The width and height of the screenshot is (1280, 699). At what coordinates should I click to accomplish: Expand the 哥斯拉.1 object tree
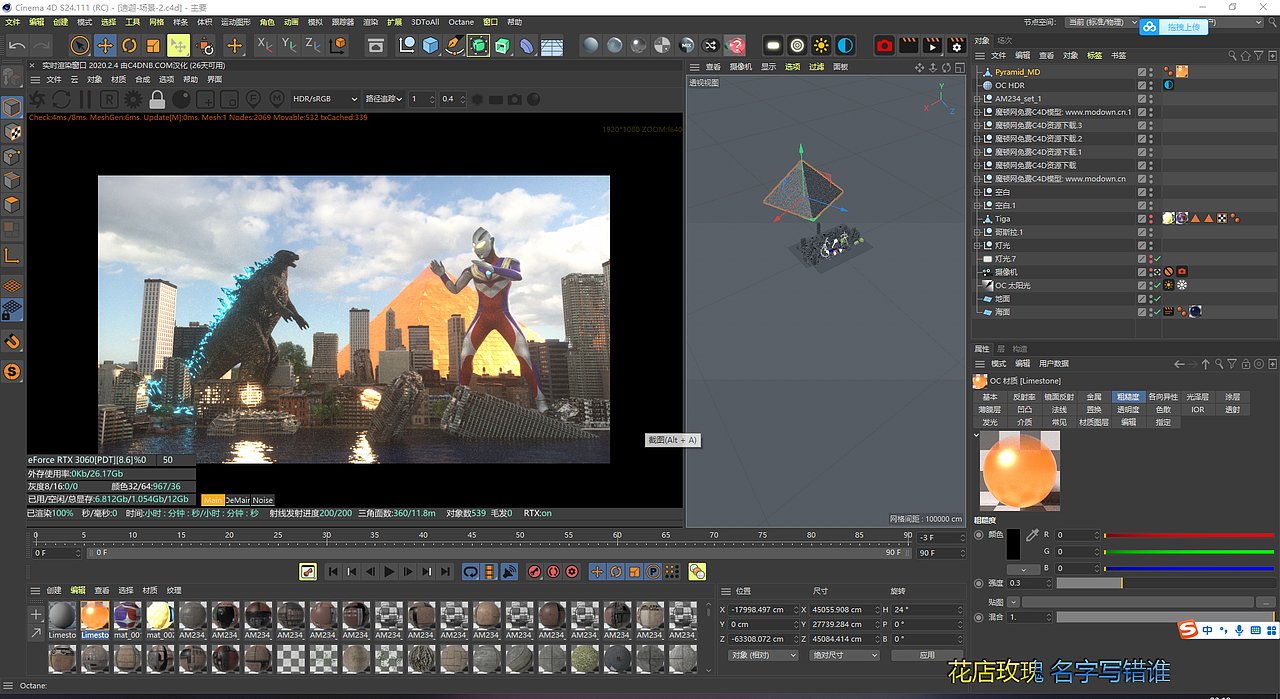(978, 232)
